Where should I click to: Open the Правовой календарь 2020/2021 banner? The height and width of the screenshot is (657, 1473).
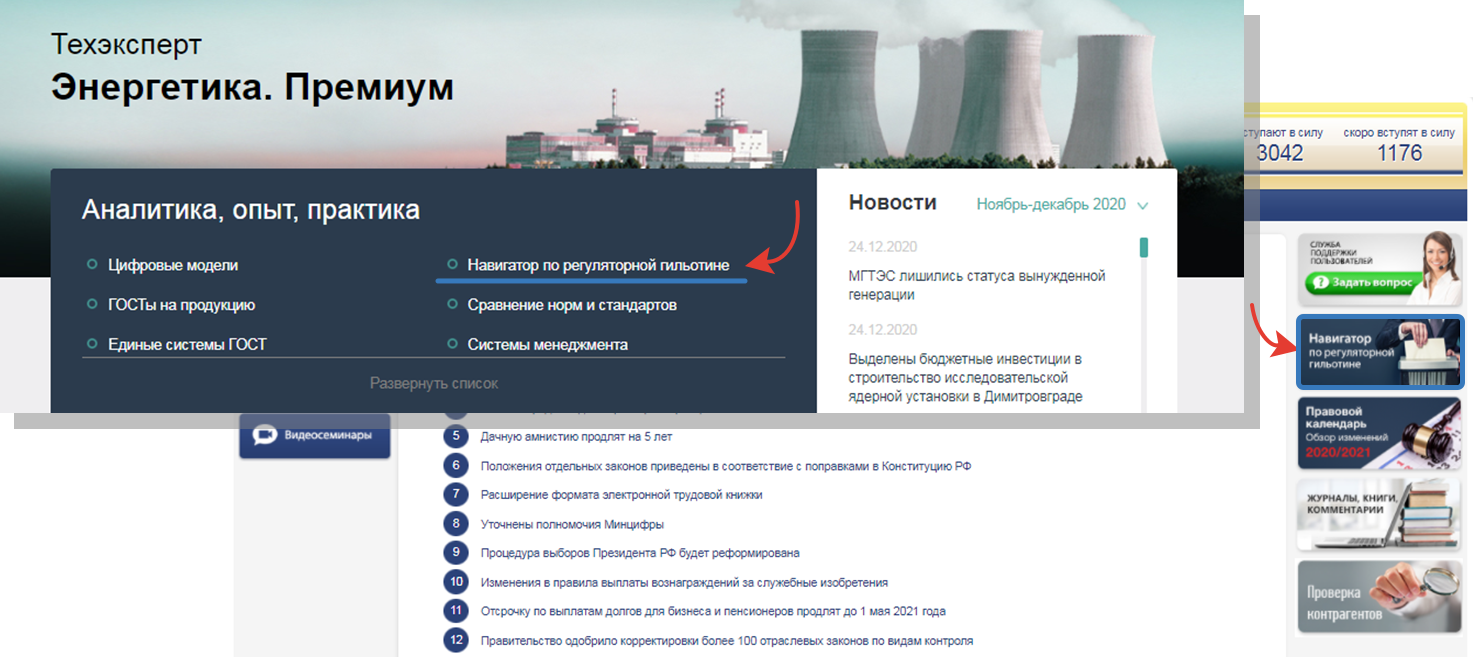[1380, 433]
